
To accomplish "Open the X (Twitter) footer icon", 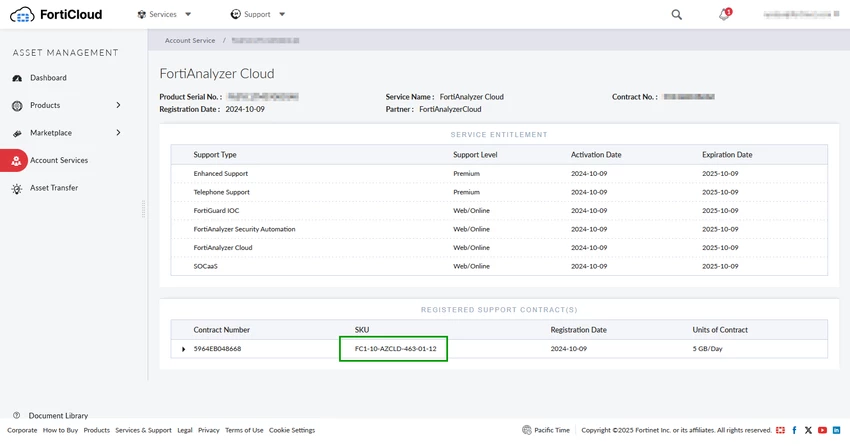I will (808, 430).
